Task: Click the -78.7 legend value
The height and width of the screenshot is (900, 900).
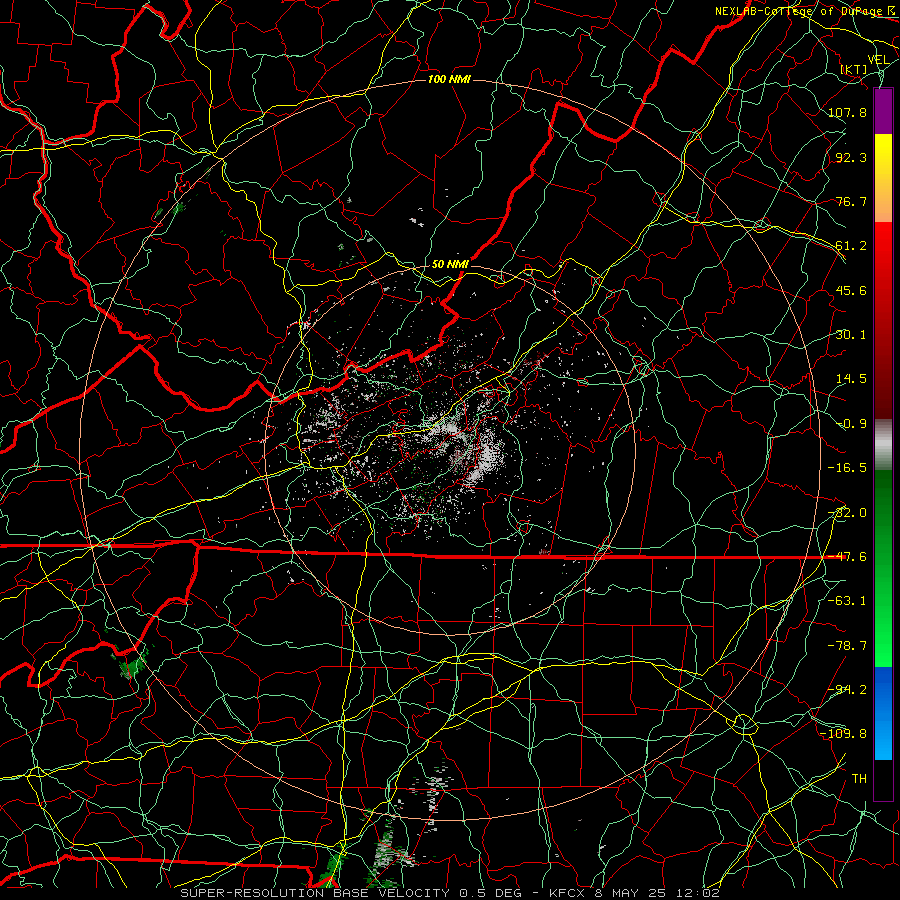Action: (847, 646)
